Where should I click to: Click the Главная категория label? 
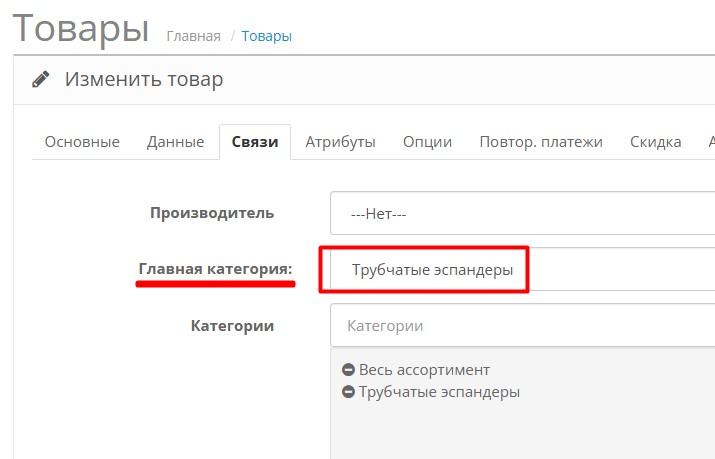(x=215, y=269)
